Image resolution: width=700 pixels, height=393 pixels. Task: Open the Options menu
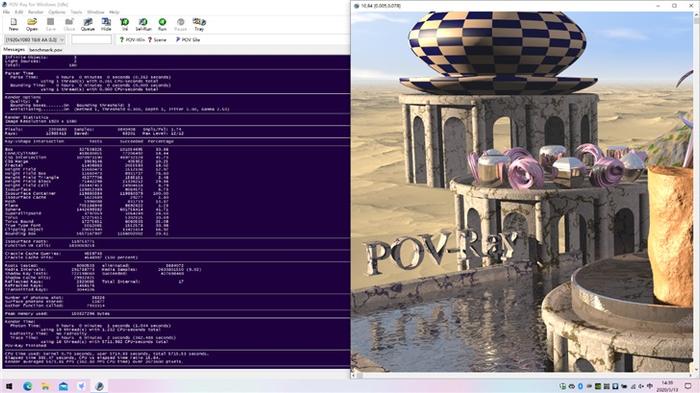[x=57, y=12]
